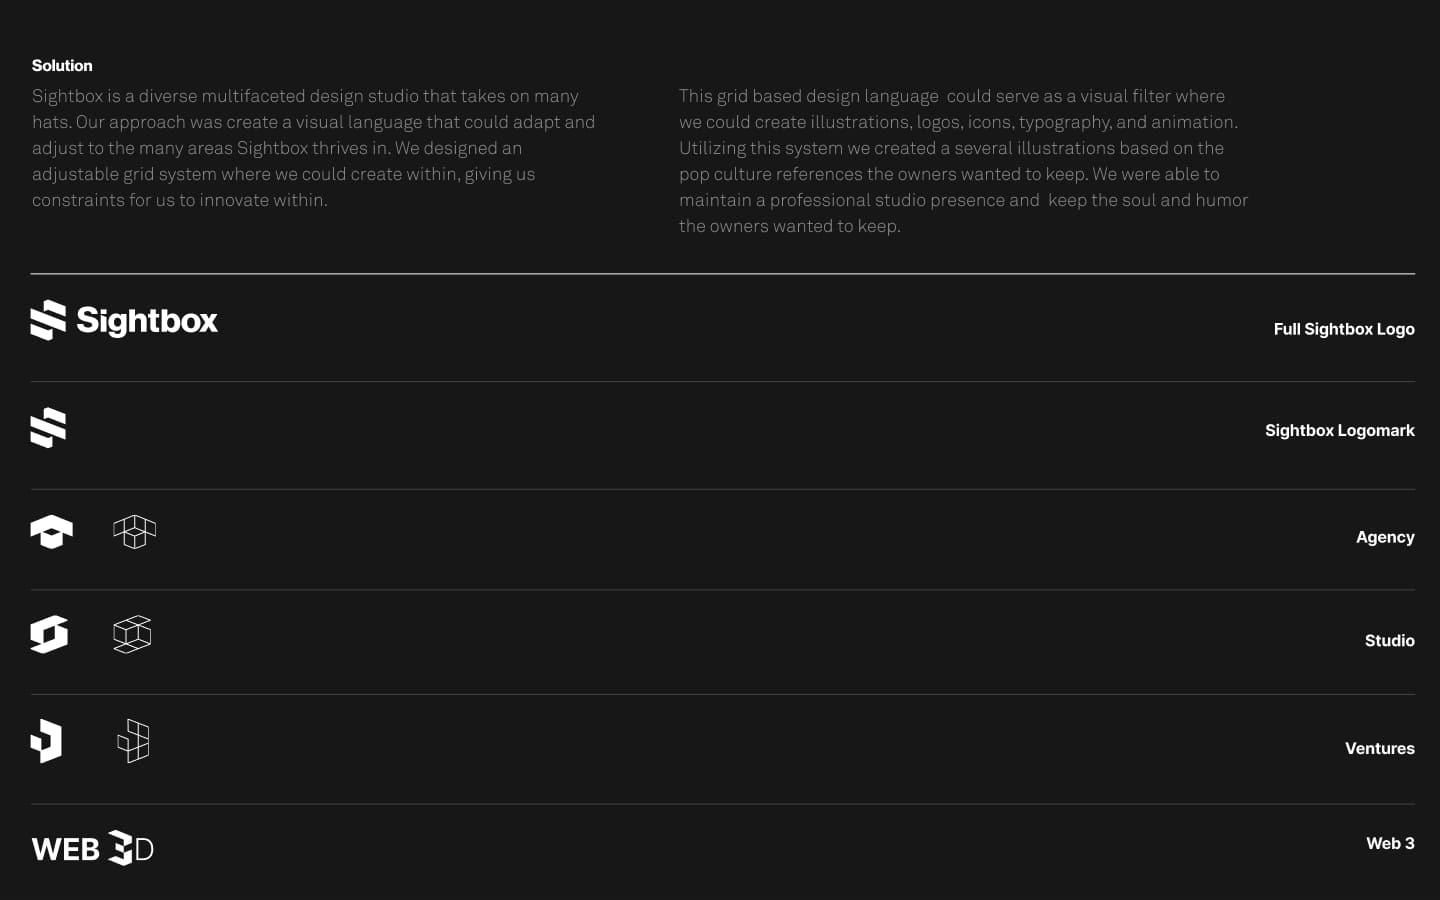This screenshot has height=900, width=1440.
Task: Click the full Sightbox logo with wordmark
Action: 124,320
